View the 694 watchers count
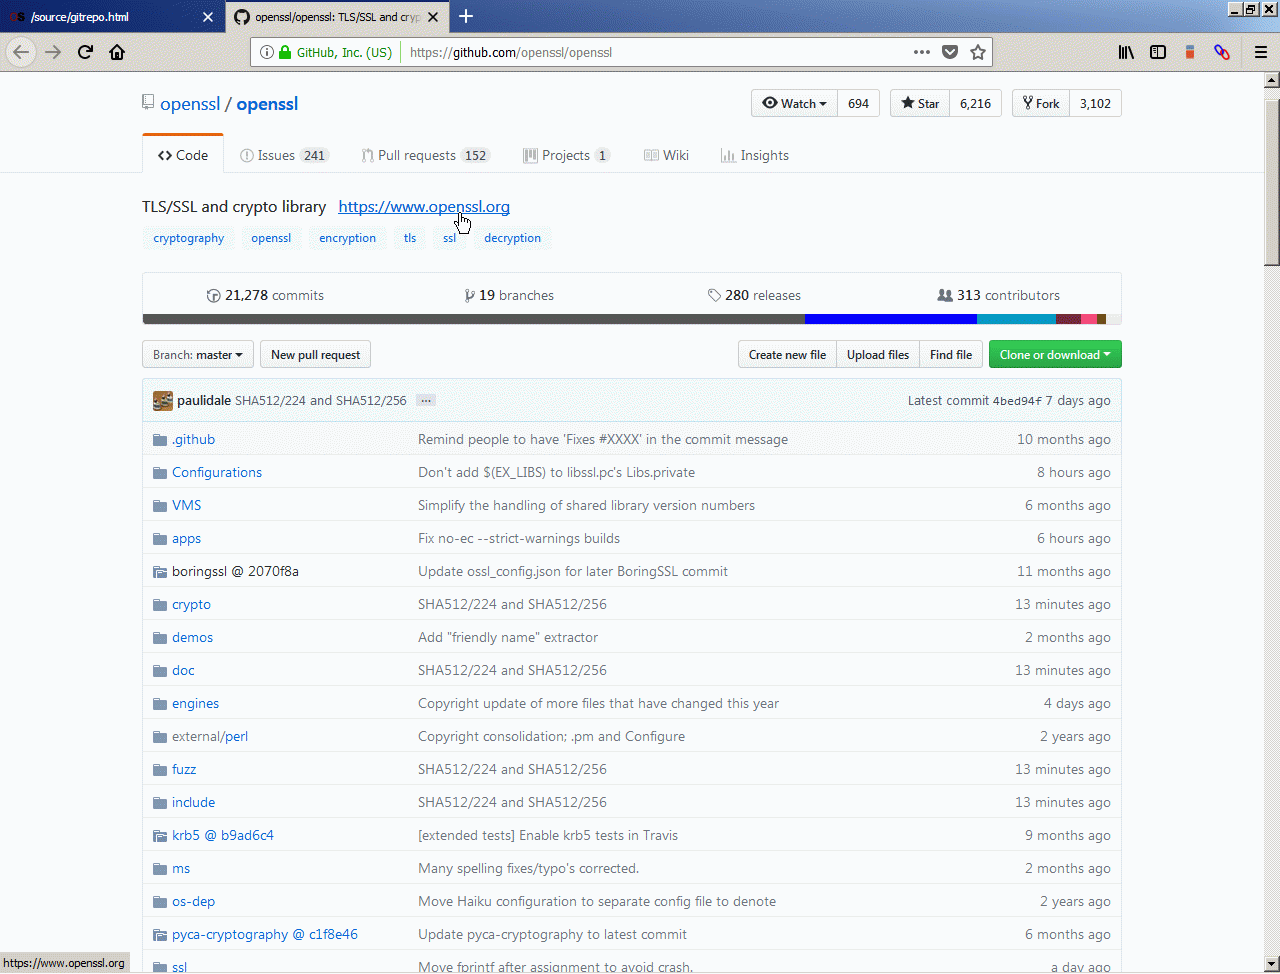1280x974 pixels. (858, 104)
